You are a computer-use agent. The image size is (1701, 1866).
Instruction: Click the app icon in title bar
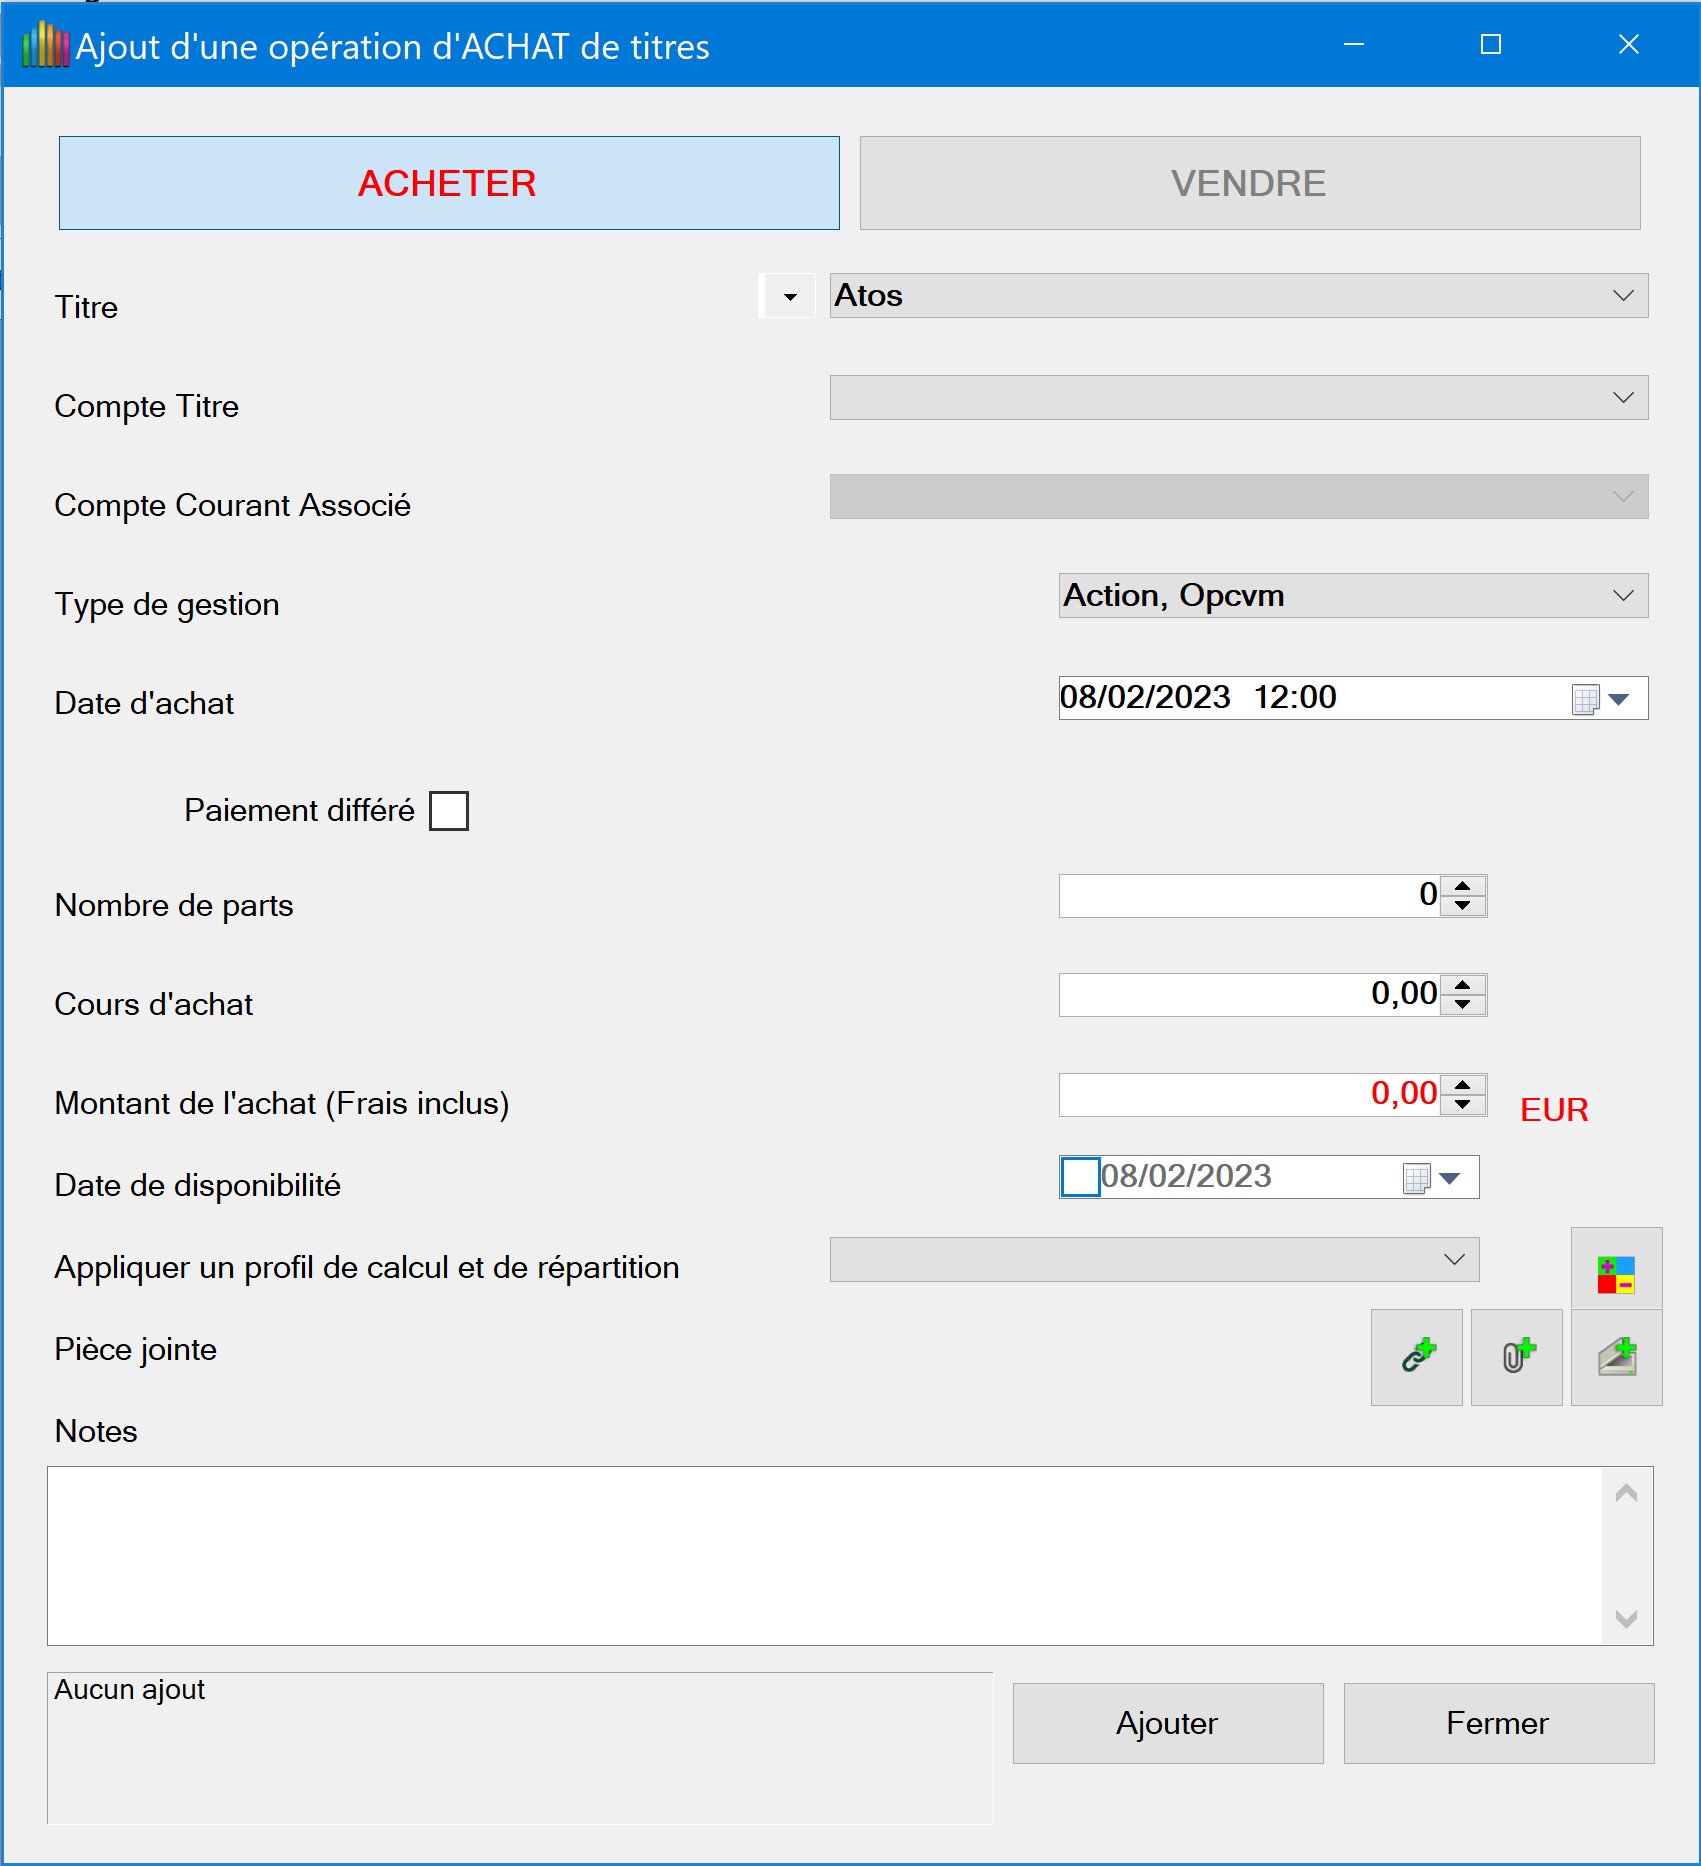tap(44, 46)
